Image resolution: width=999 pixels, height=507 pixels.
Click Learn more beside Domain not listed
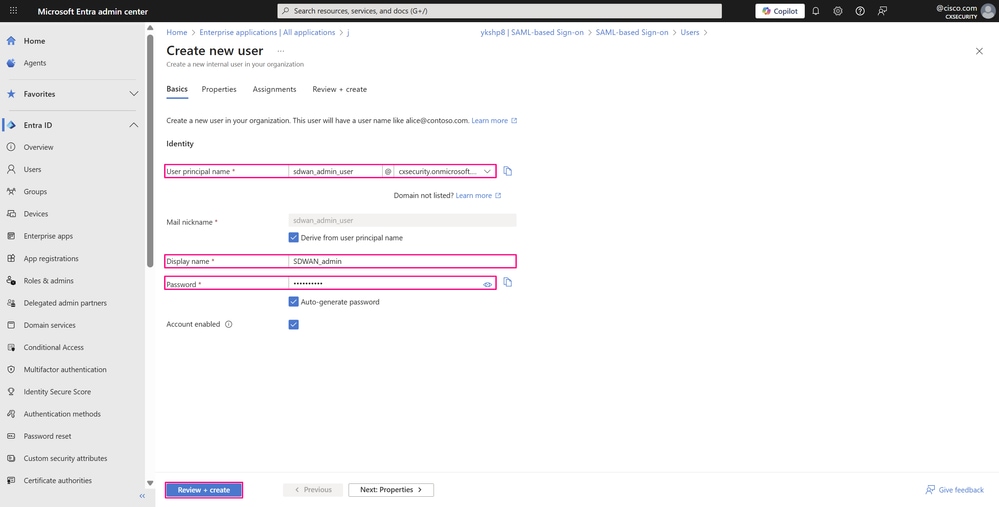tap(478, 196)
